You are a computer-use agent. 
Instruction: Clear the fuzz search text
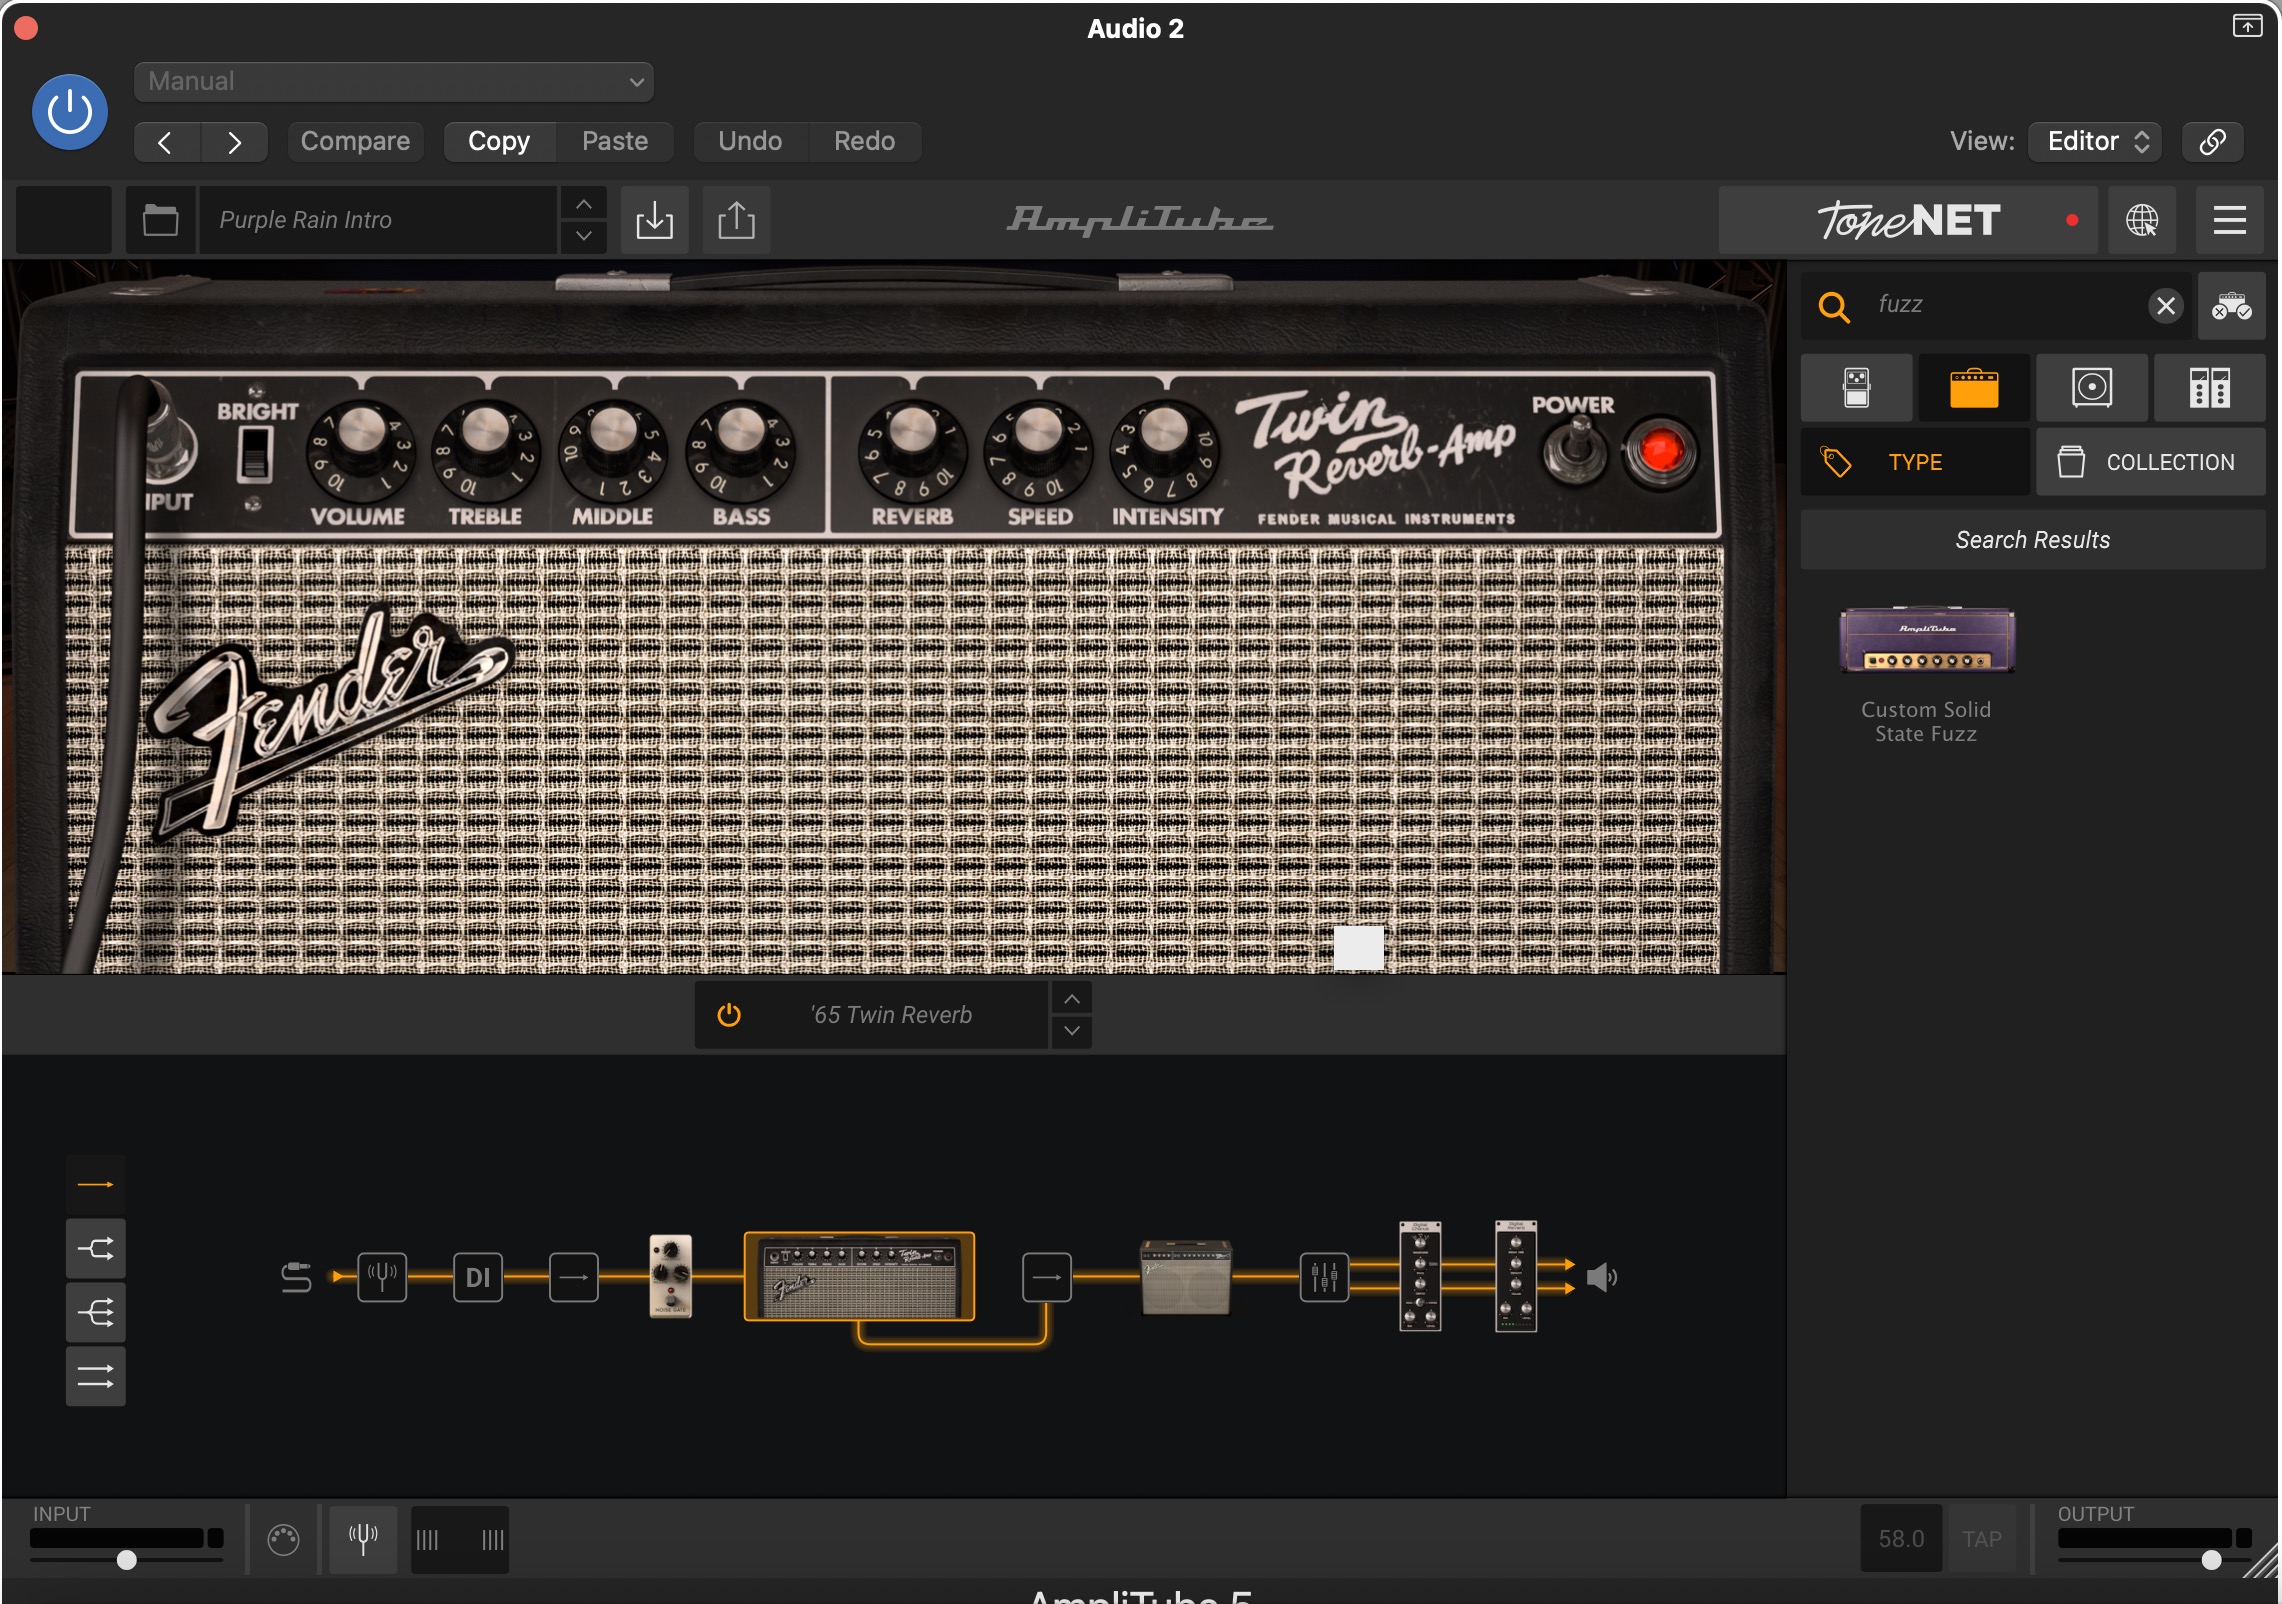[x=2166, y=305]
